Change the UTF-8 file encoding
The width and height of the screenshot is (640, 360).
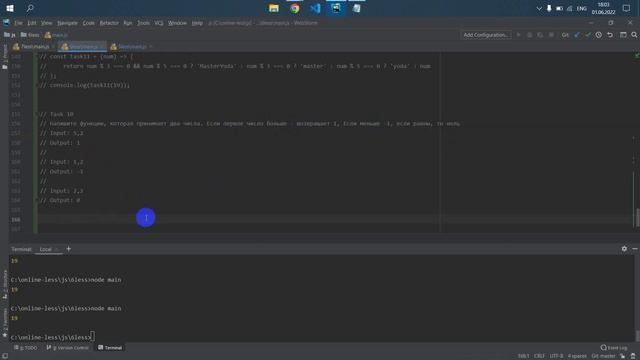click(556, 356)
